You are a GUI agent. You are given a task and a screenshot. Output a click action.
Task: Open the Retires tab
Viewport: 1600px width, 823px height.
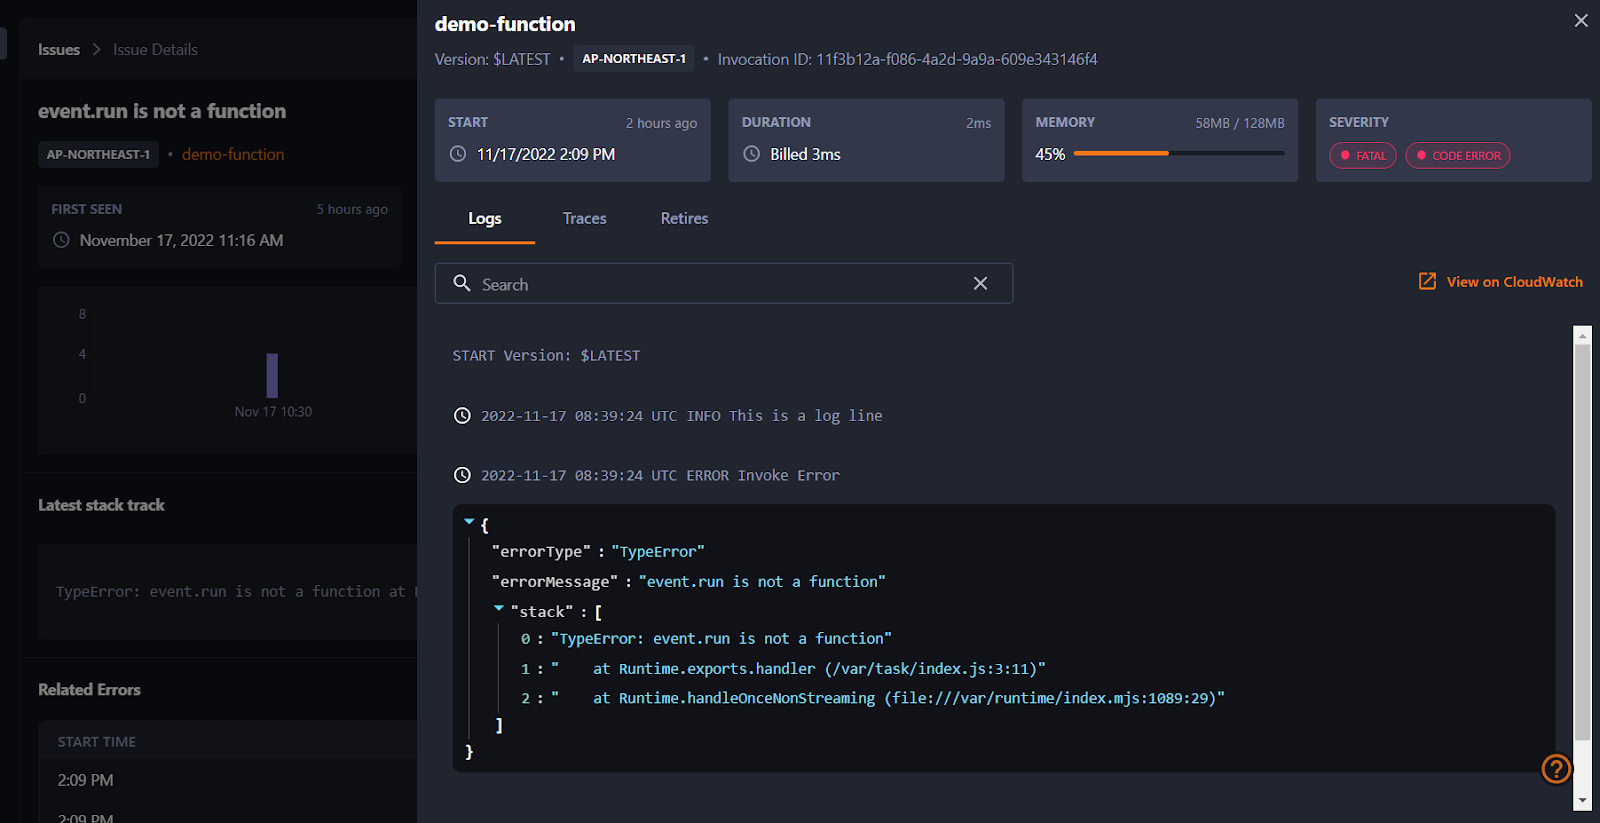(684, 219)
